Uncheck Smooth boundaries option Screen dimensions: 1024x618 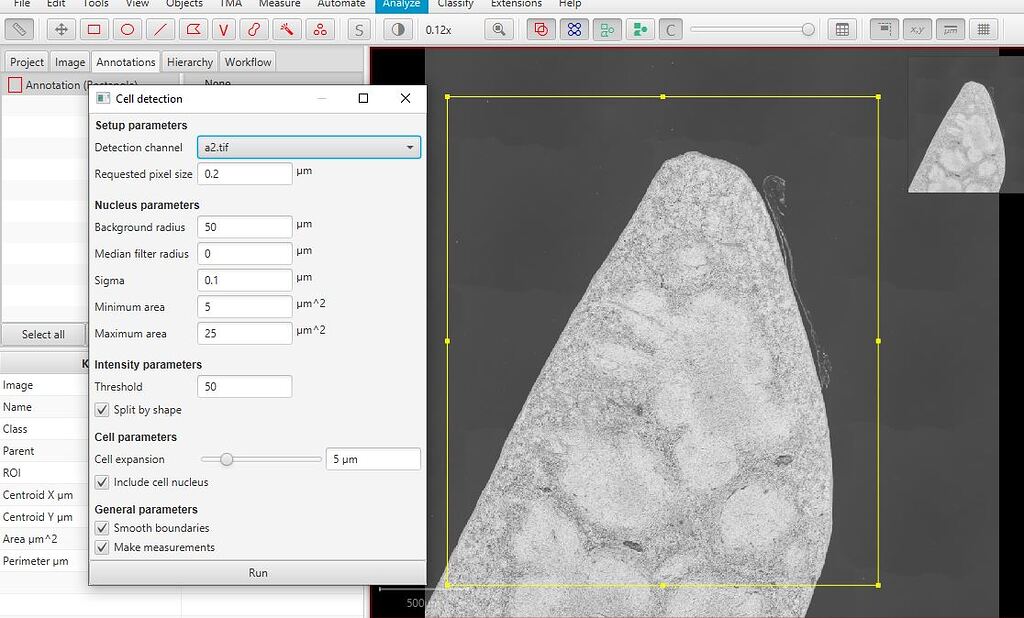coord(101,528)
